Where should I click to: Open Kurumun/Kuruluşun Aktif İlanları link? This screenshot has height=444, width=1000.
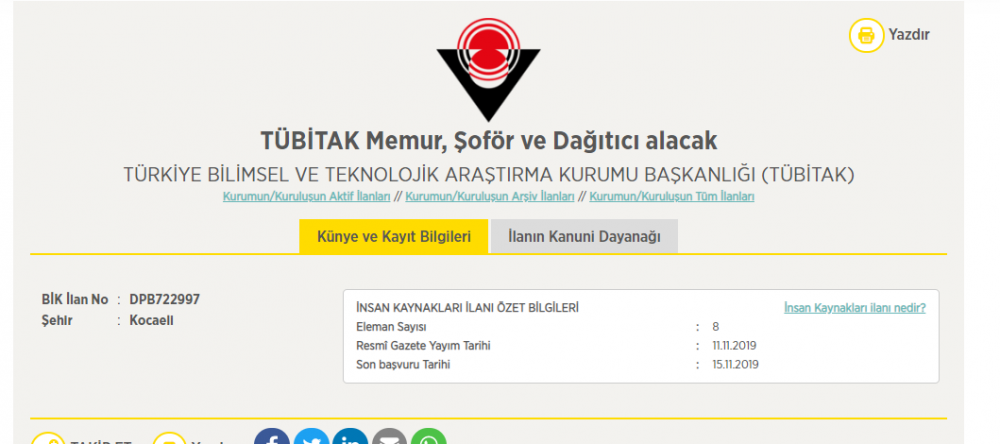pyautogui.click(x=306, y=196)
